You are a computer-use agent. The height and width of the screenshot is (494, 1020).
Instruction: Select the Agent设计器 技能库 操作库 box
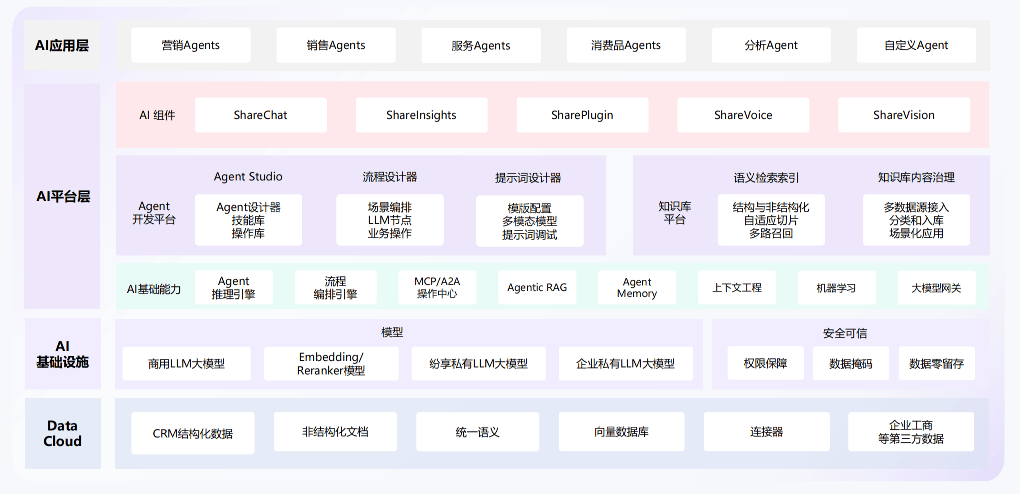[248, 220]
